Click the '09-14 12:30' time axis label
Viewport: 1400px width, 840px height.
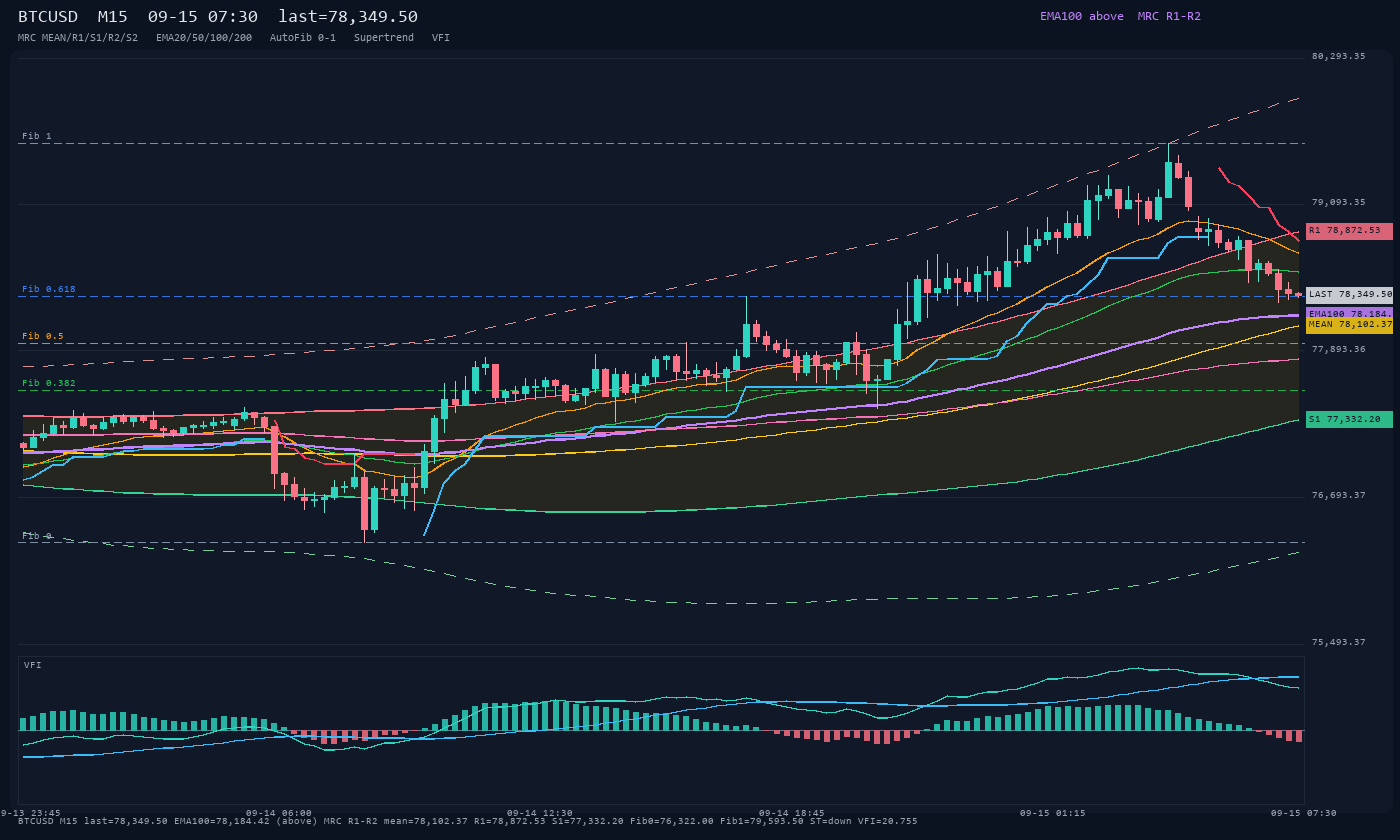539,813
